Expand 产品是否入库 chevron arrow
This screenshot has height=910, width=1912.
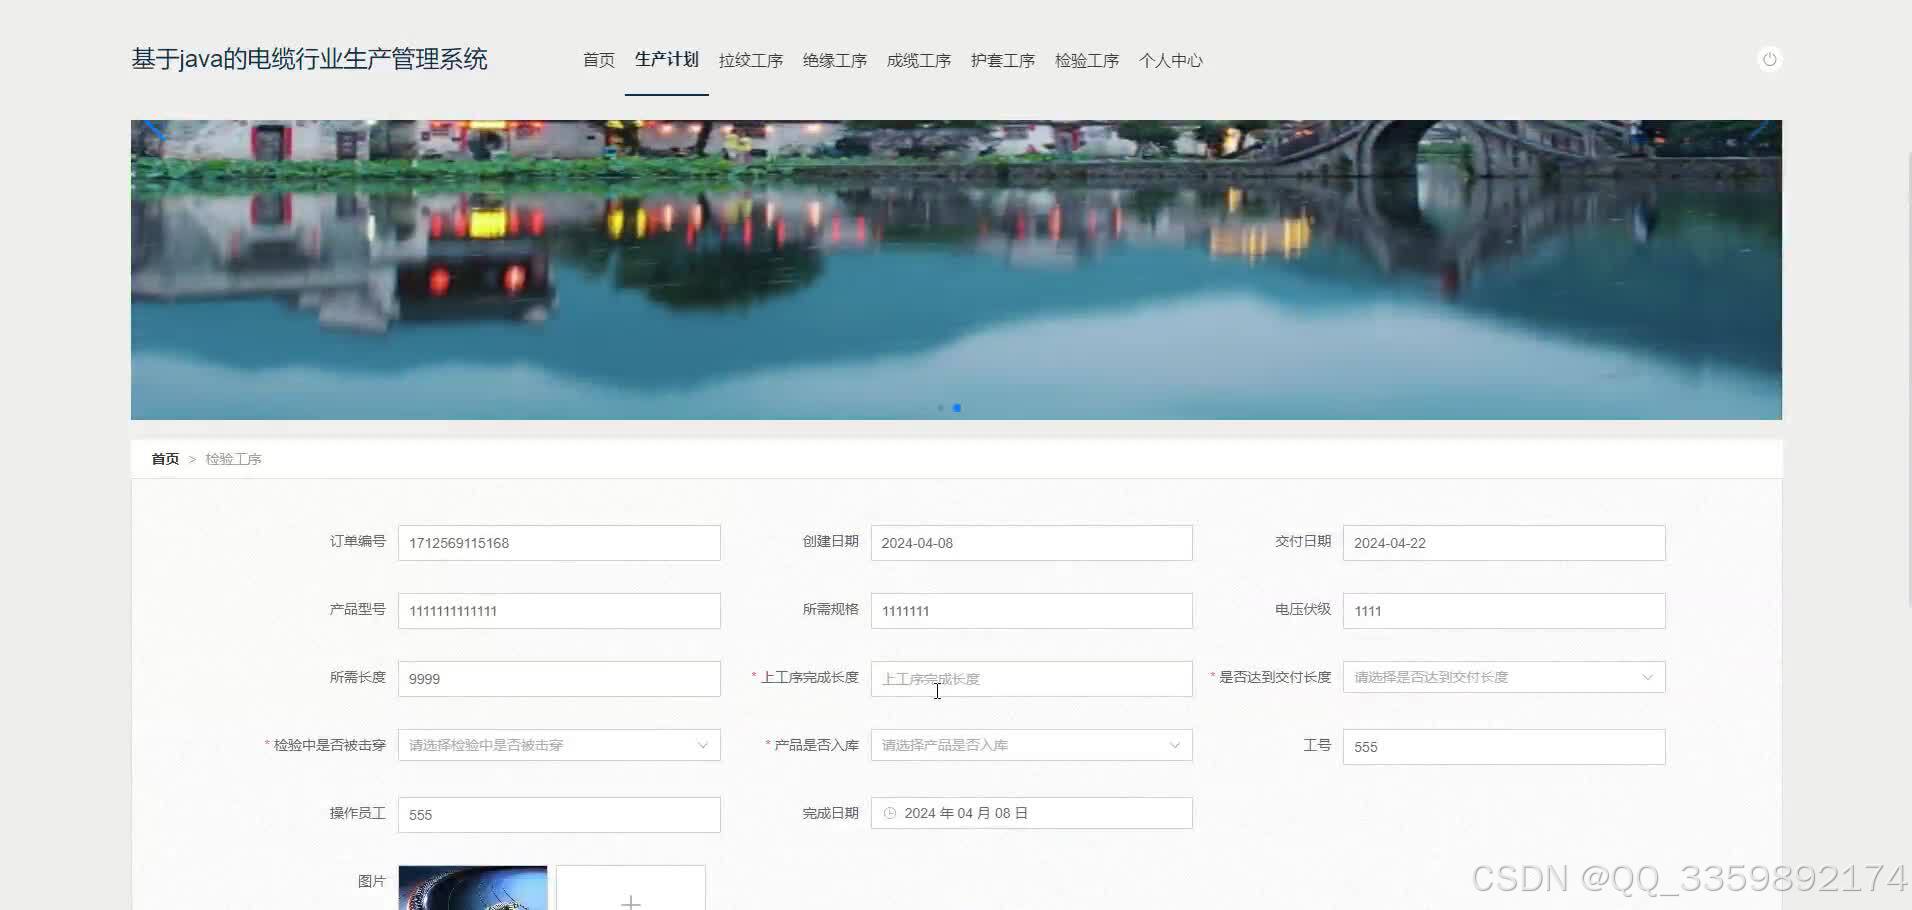click(1175, 745)
